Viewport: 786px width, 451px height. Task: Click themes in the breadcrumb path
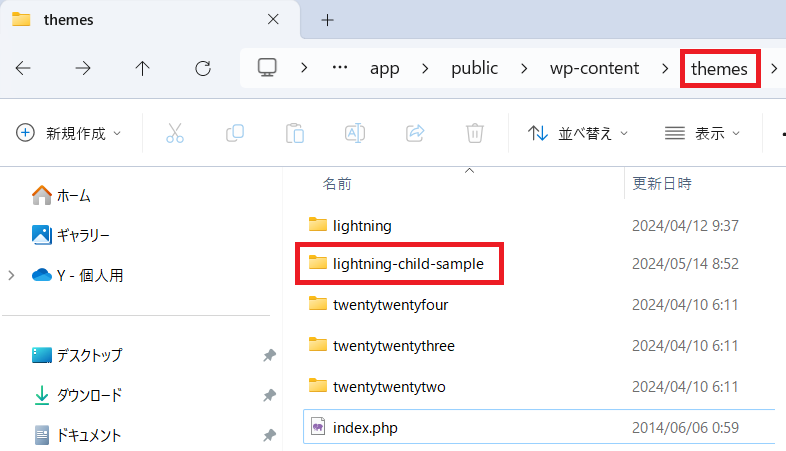719,69
